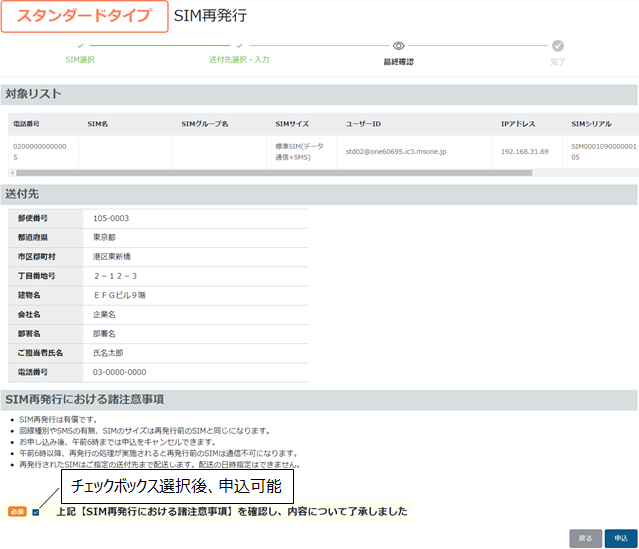Click the checkmark above 送付先選択・入力 step
This screenshot has height=549, width=639.
click(x=240, y=46)
